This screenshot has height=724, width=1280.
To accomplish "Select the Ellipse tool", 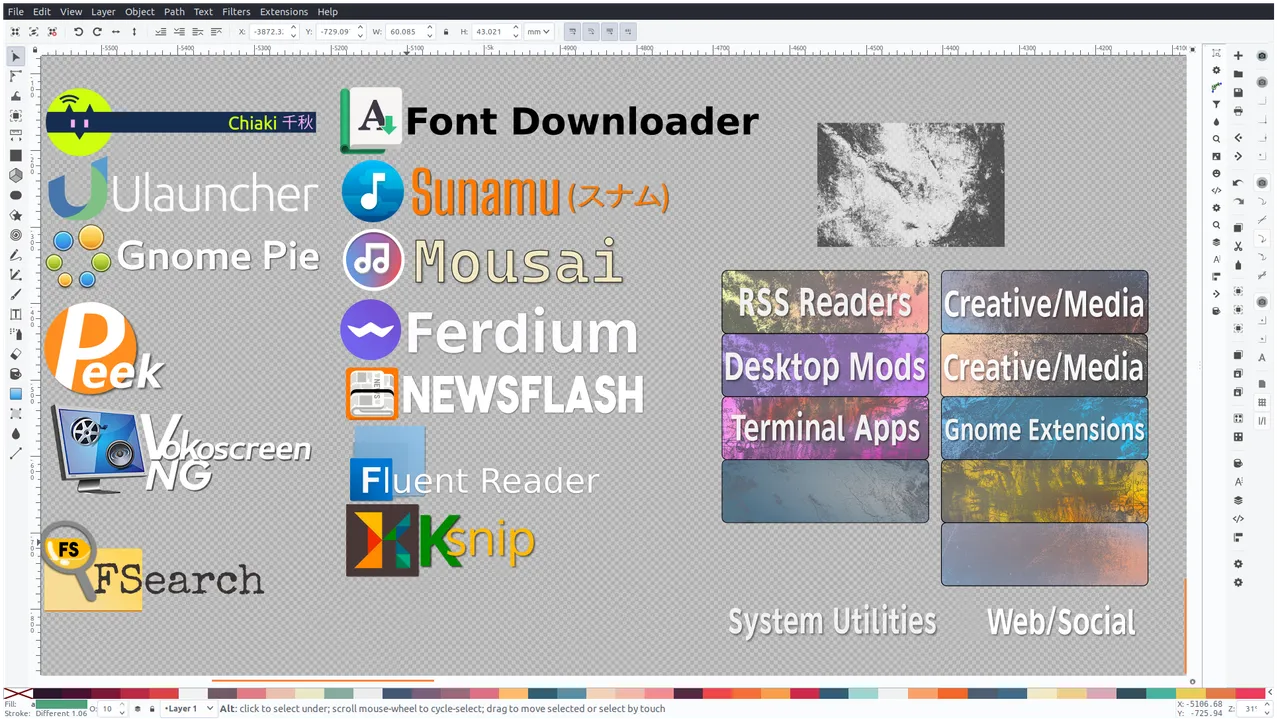I will click(16, 195).
